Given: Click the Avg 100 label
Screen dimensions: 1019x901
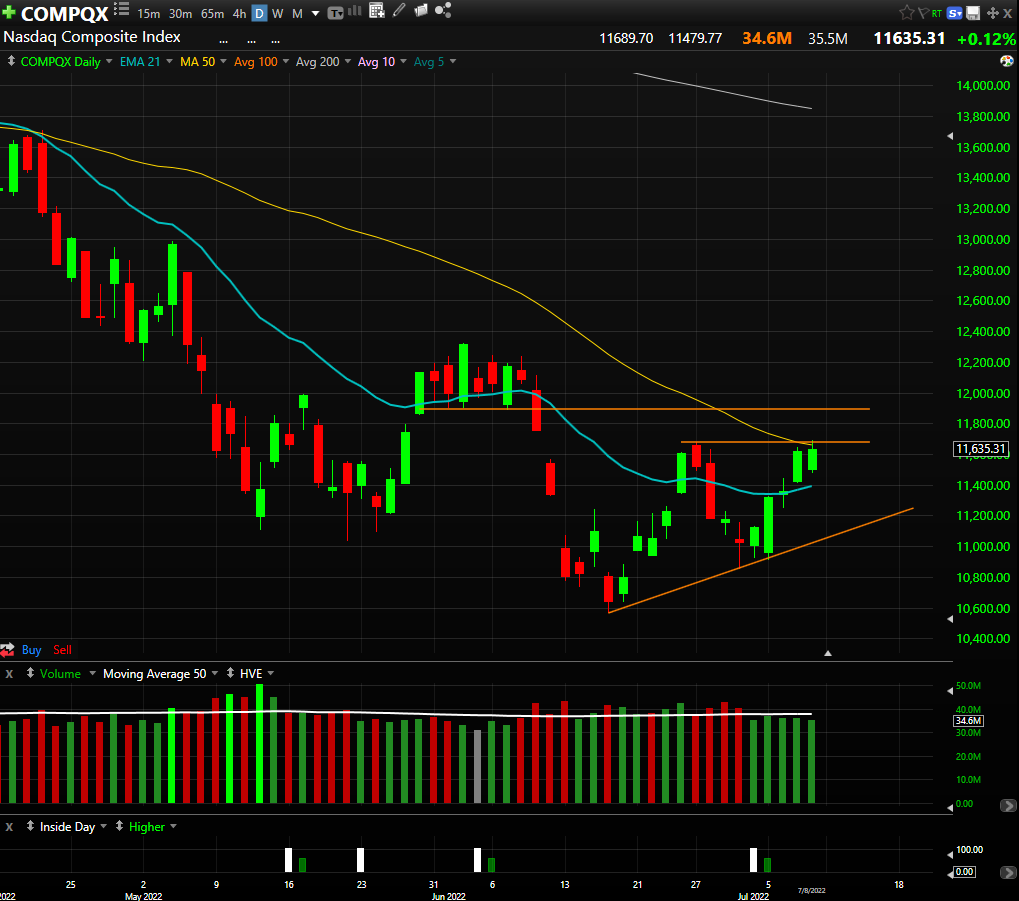Looking at the screenshot, I should 255,62.
